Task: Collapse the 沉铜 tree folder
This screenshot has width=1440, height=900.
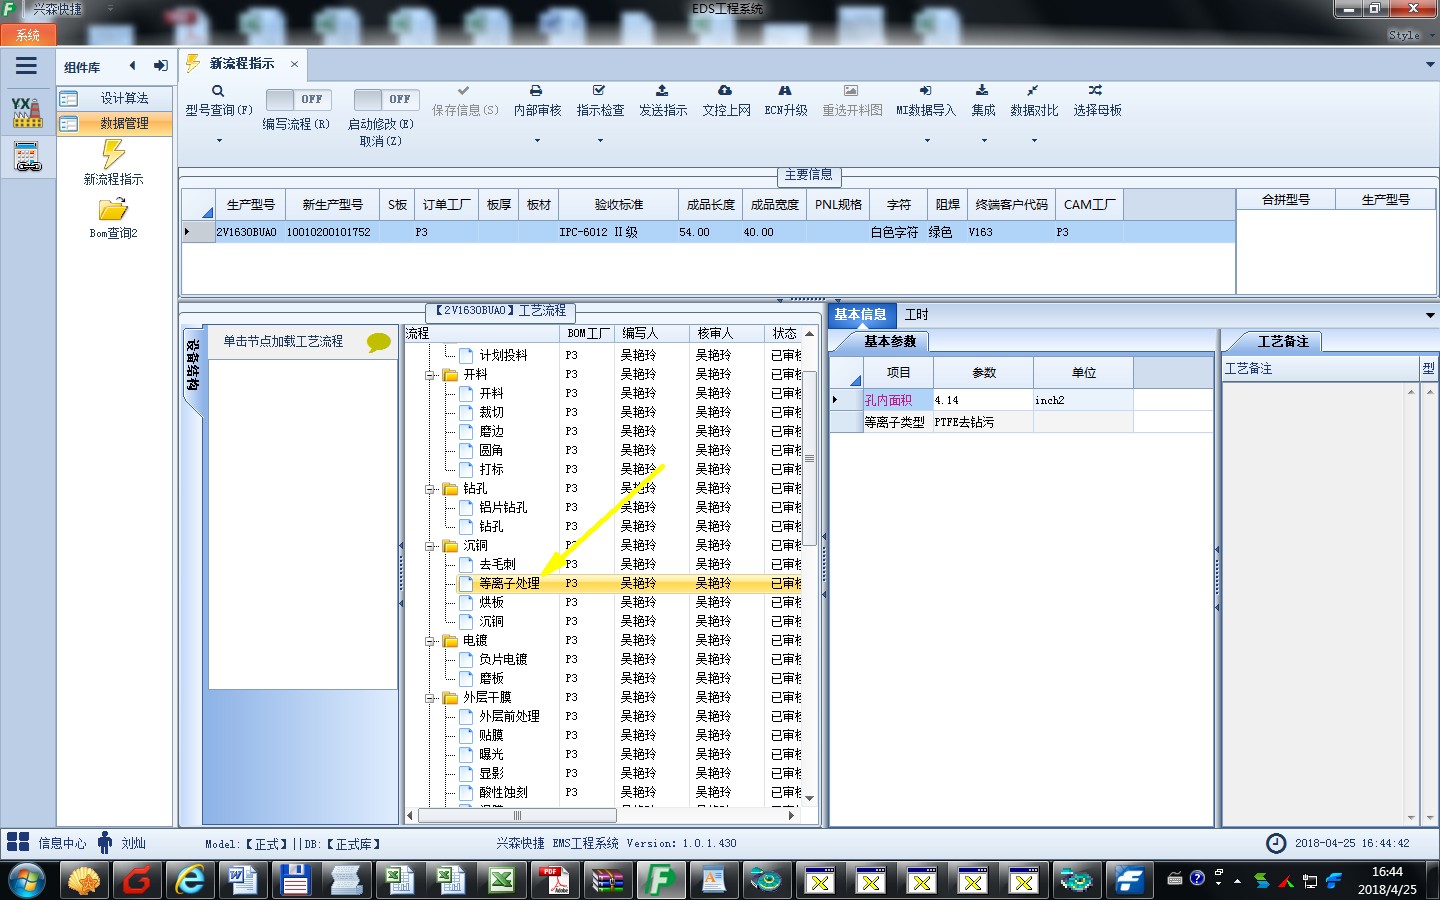Action: point(430,546)
